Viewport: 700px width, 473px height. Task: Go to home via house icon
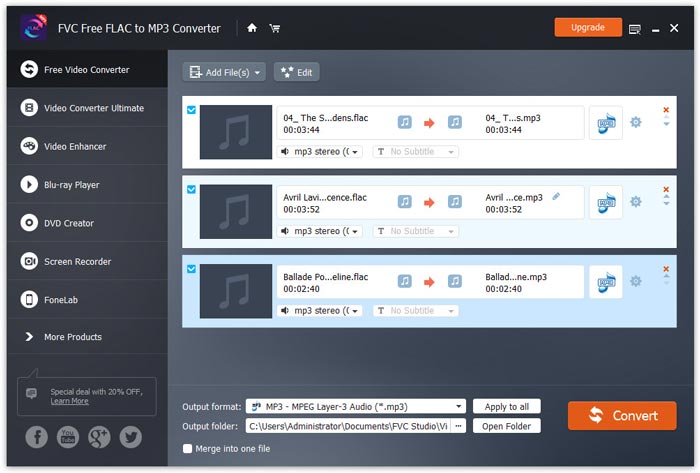pos(252,28)
